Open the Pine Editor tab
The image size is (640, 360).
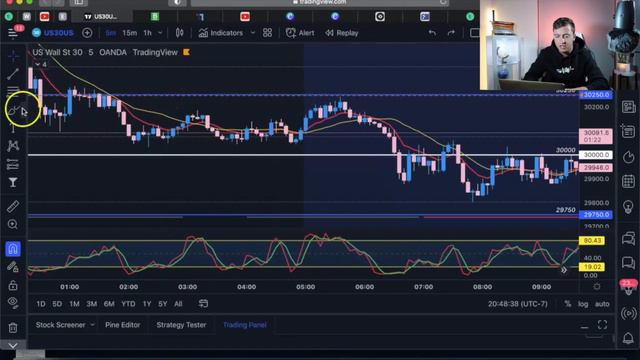click(x=122, y=325)
